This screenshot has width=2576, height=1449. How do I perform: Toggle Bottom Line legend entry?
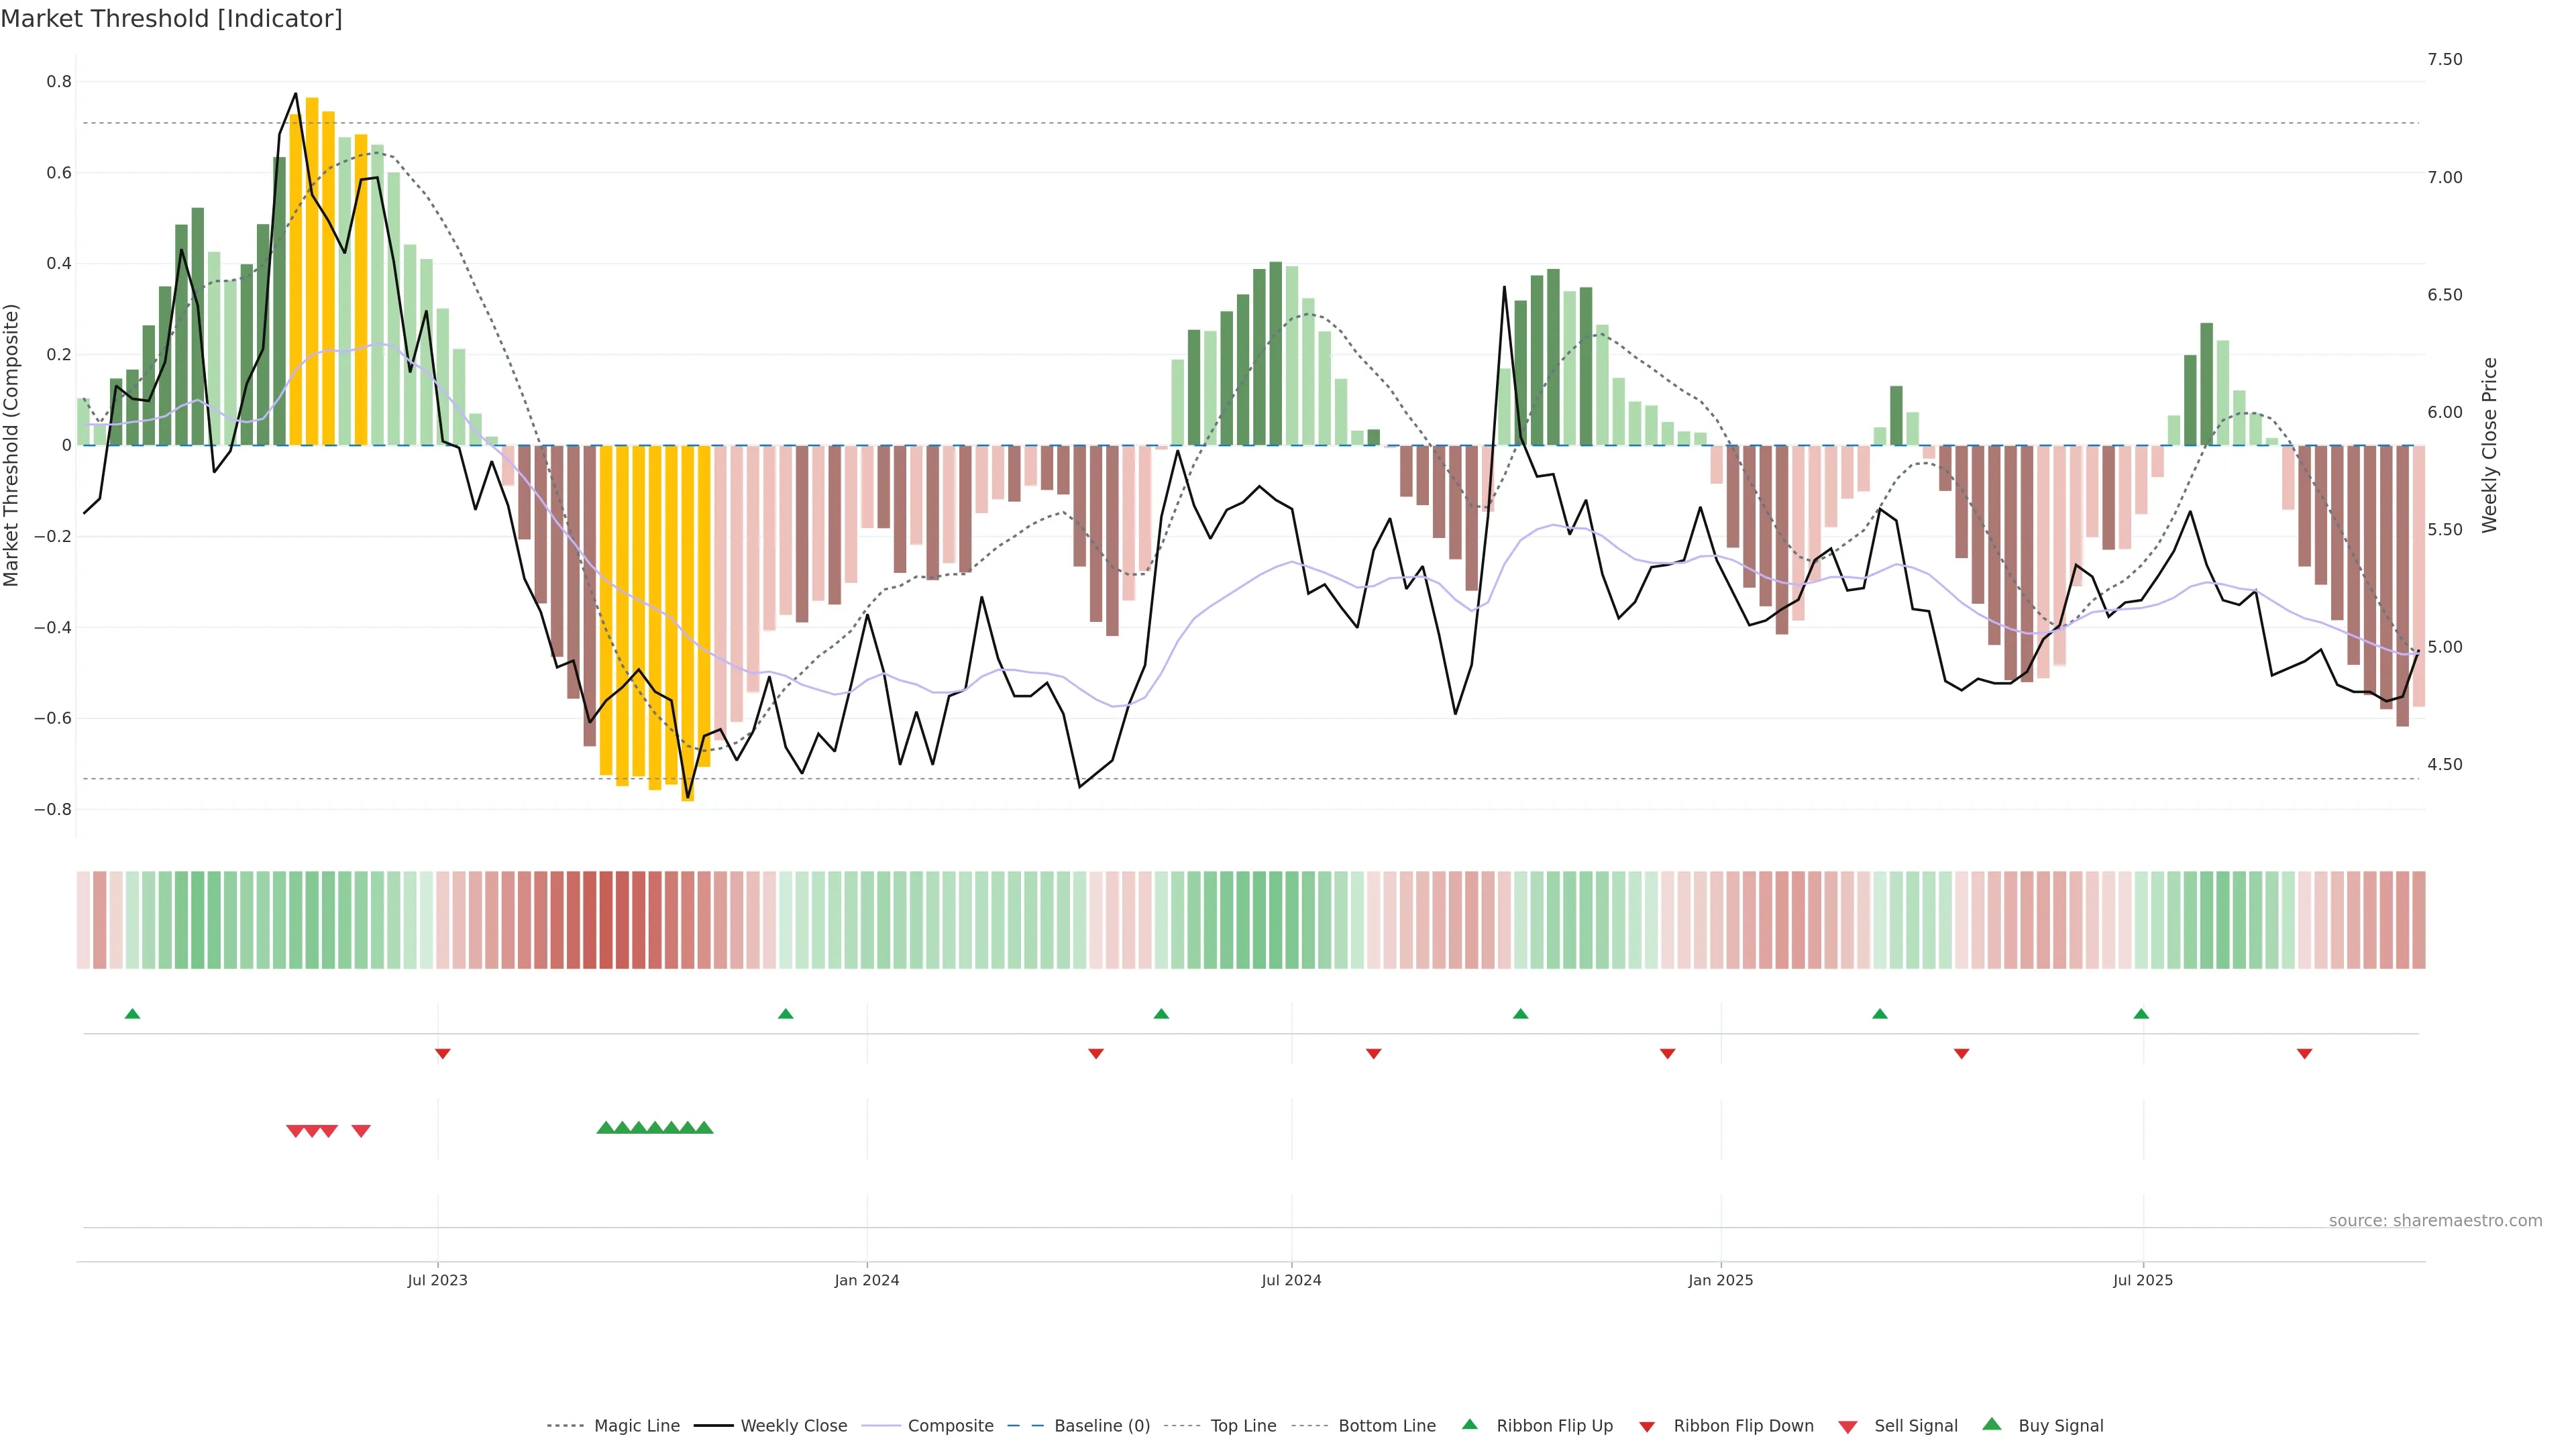point(1386,1426)
